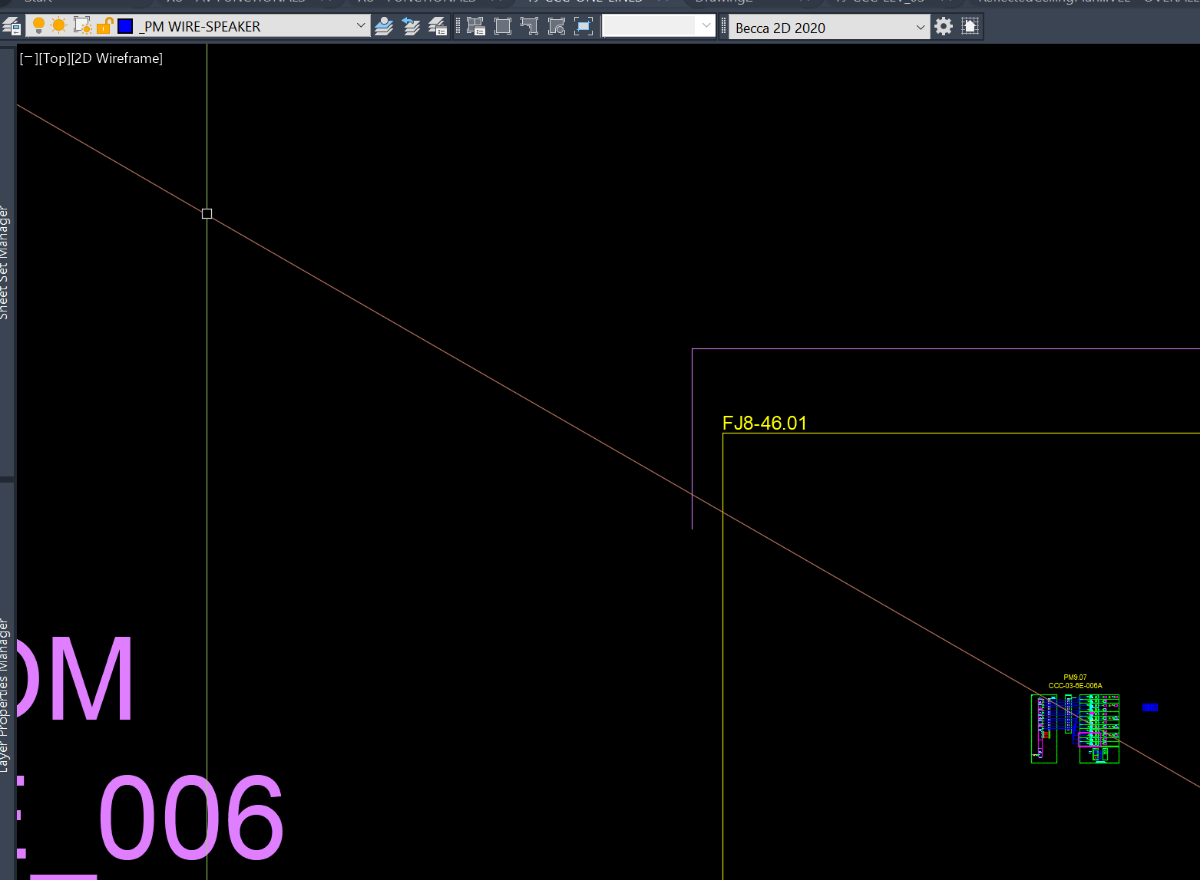Toggle viewport freeze icon for current layer
Image resolution: width=1200 pixels, height=880 pixels.
tap(82, 26)
